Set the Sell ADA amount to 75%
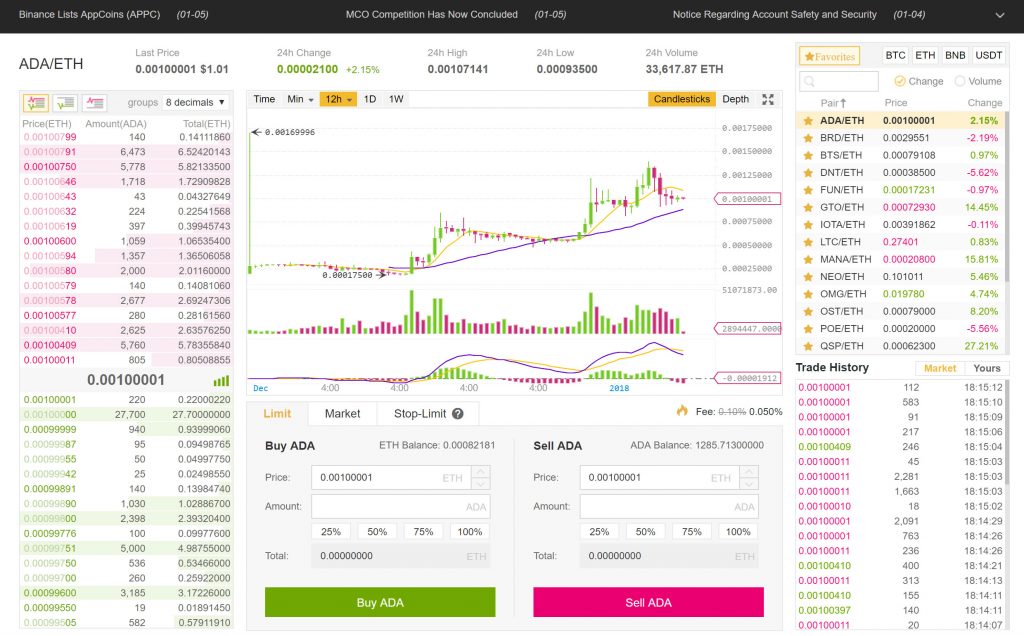The image size is (1024, 636). [692, 532]
